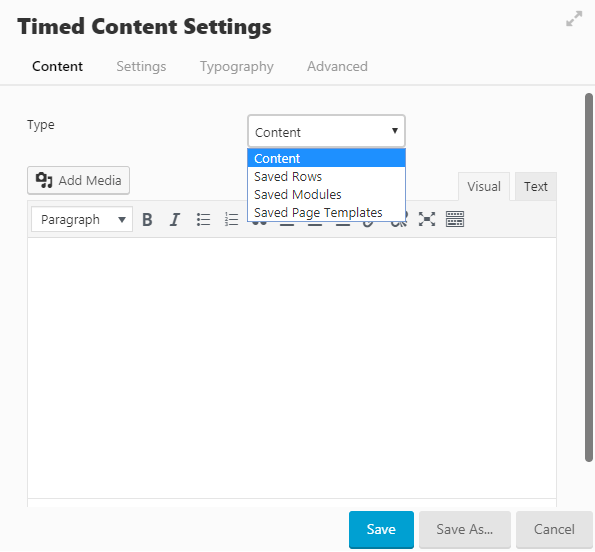595x552 pixels.
Task: Insert a bulleted list
Action: point(203,220)
